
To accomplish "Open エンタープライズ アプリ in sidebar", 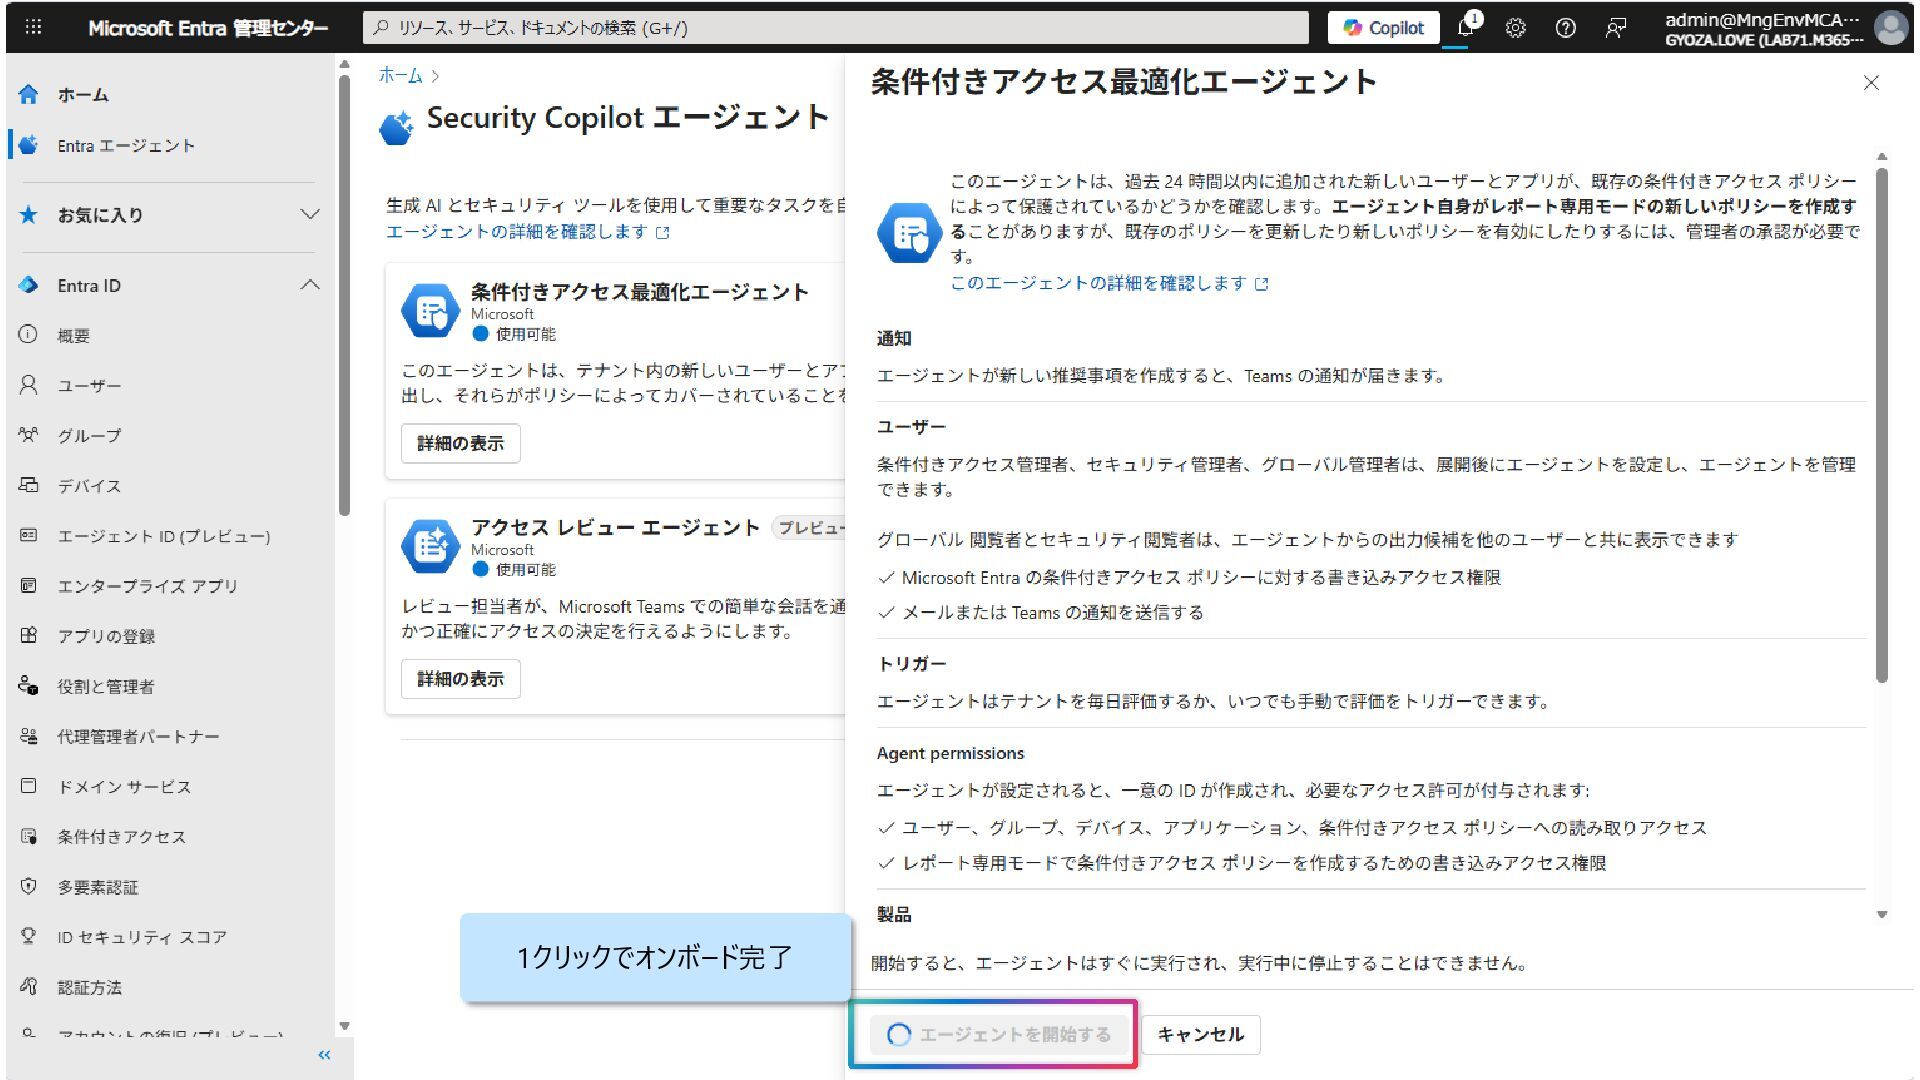I will pos(147,586).
